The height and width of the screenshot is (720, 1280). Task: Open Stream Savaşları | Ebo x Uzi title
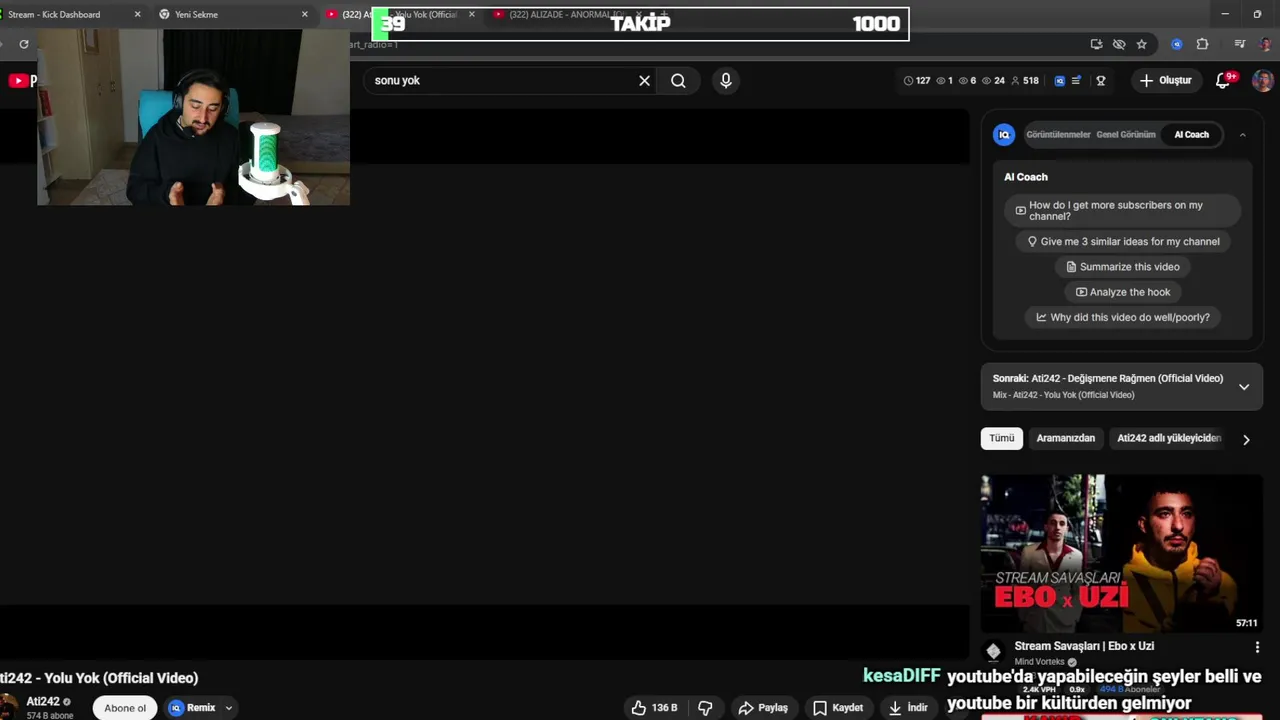coord(1084,647)
